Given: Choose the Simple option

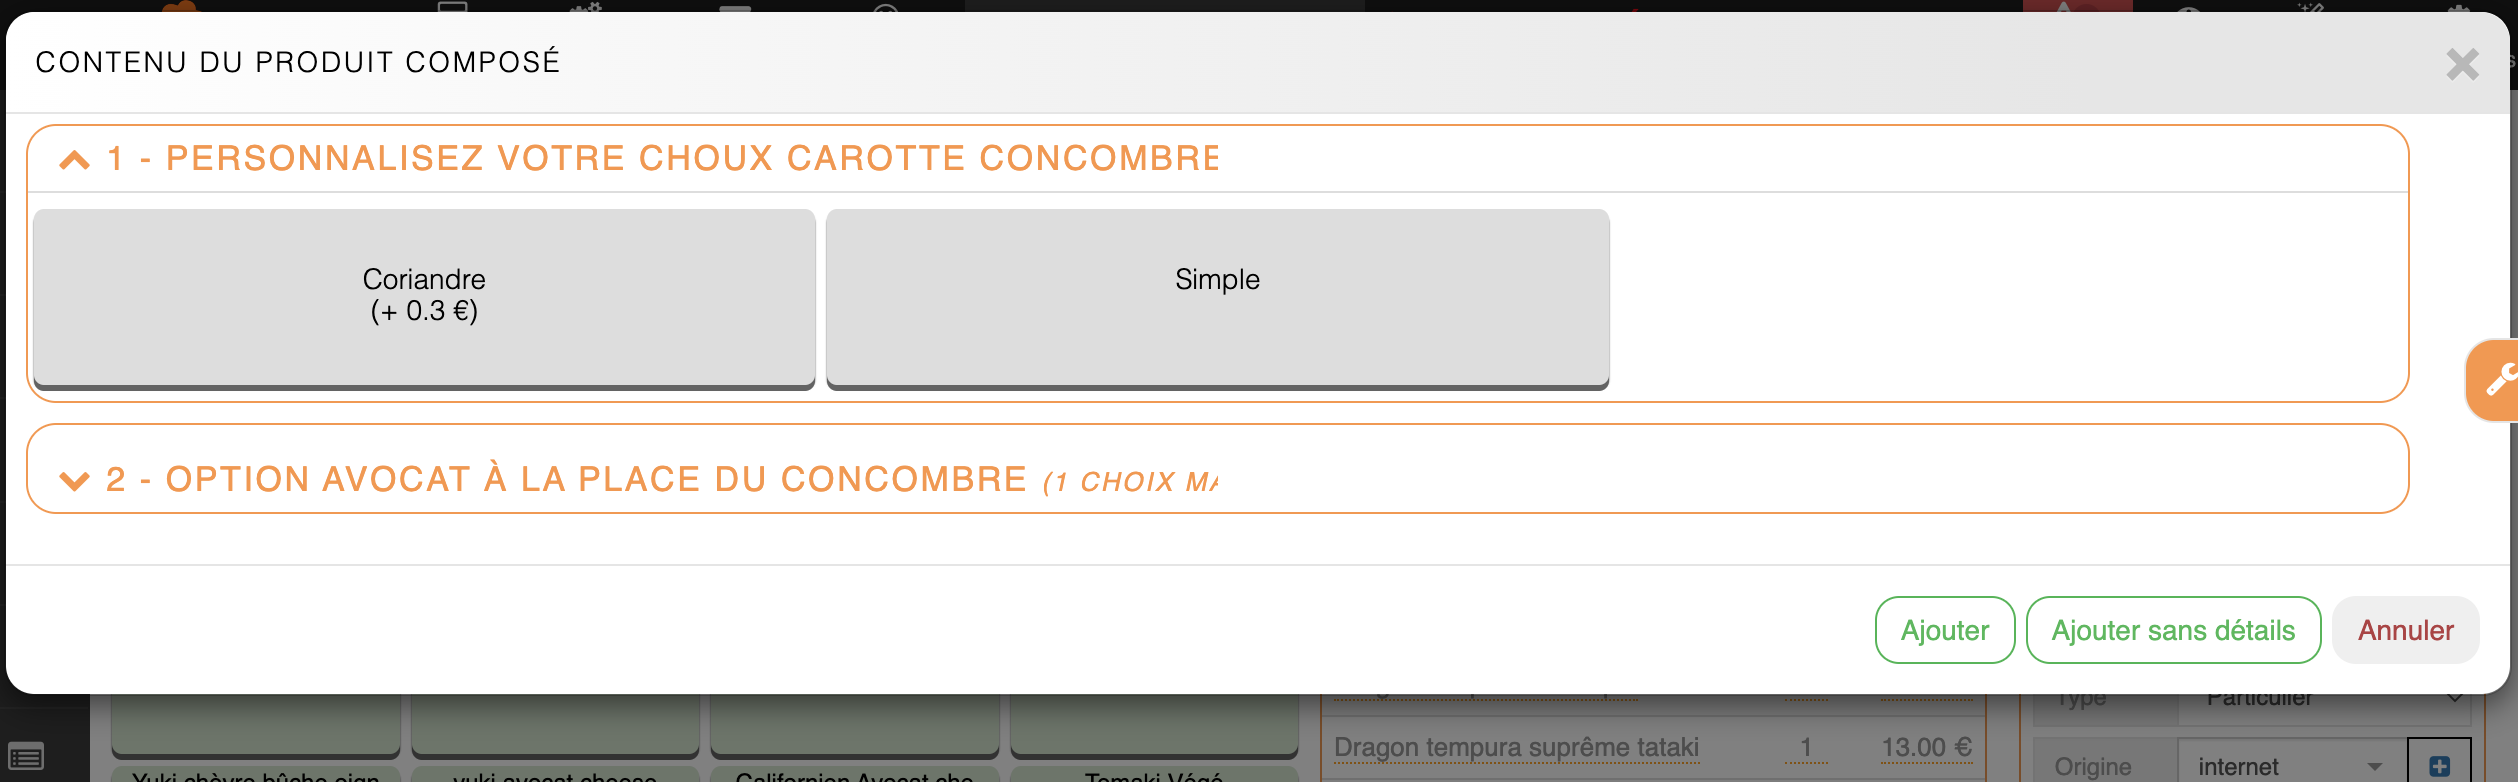Looking at the screenshot, I should 1217,296.
